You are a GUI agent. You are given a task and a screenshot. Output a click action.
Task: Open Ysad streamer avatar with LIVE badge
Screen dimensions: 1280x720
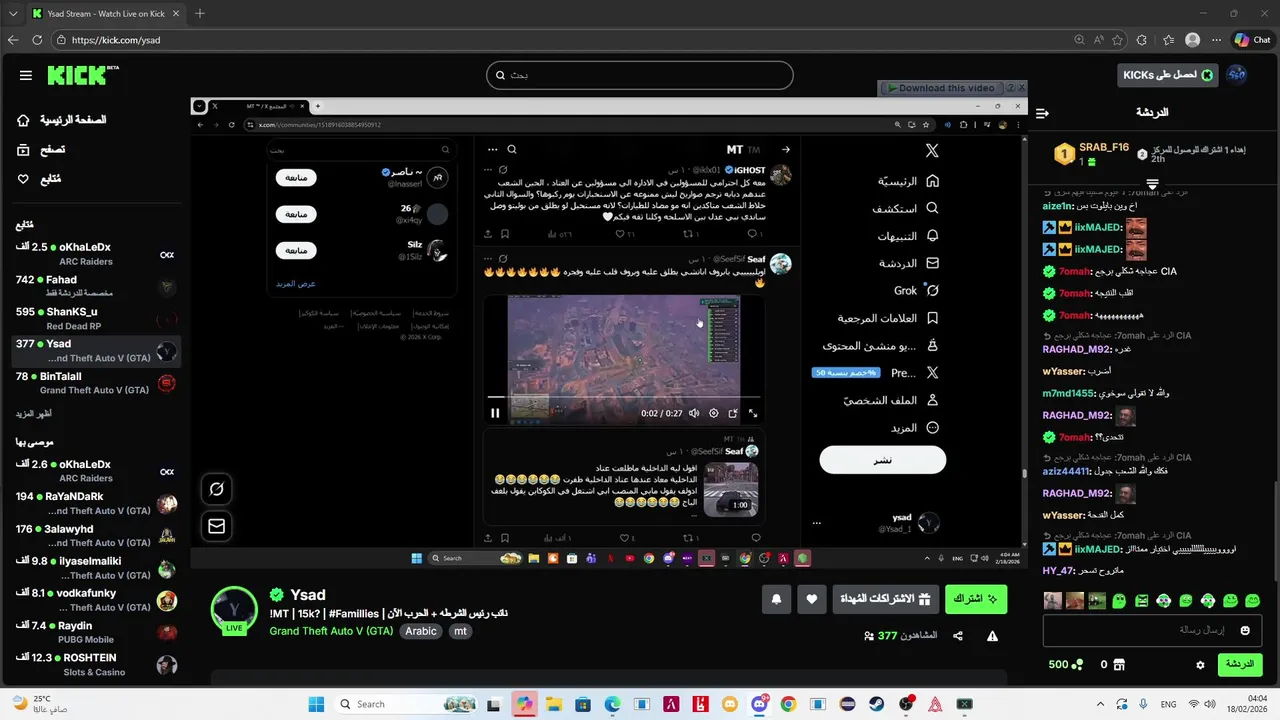pyautogui.click(x=235, y=611)
